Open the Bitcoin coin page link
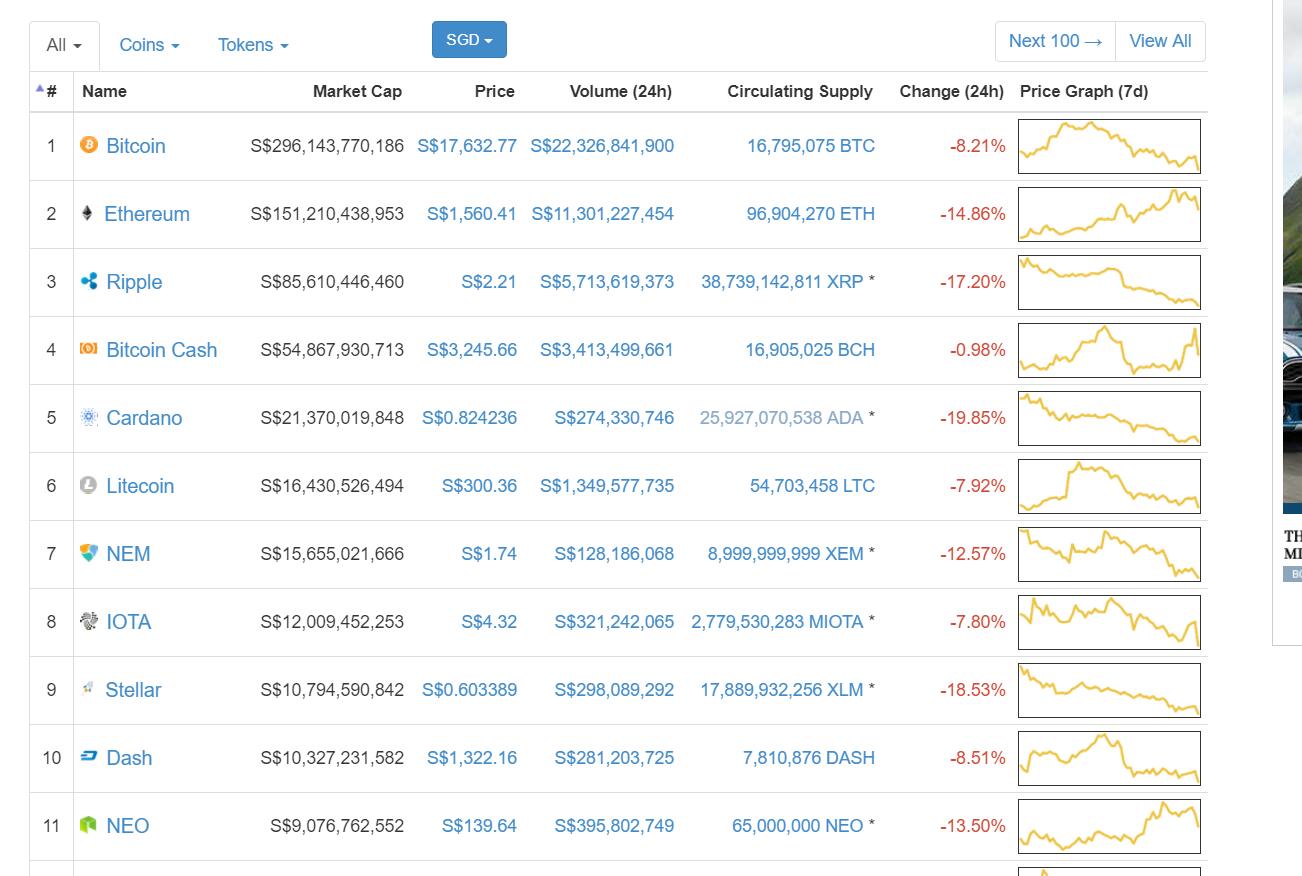 tap(136, 146)
